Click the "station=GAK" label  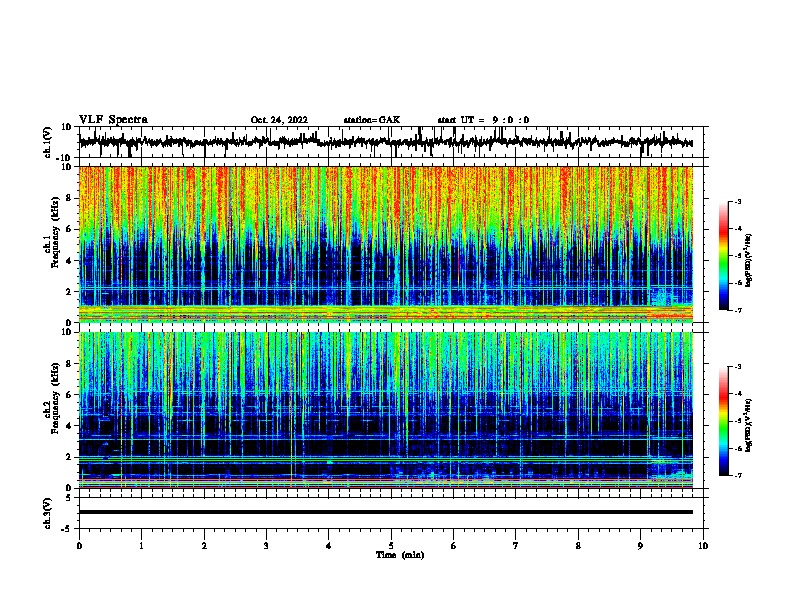click(372, 120)
